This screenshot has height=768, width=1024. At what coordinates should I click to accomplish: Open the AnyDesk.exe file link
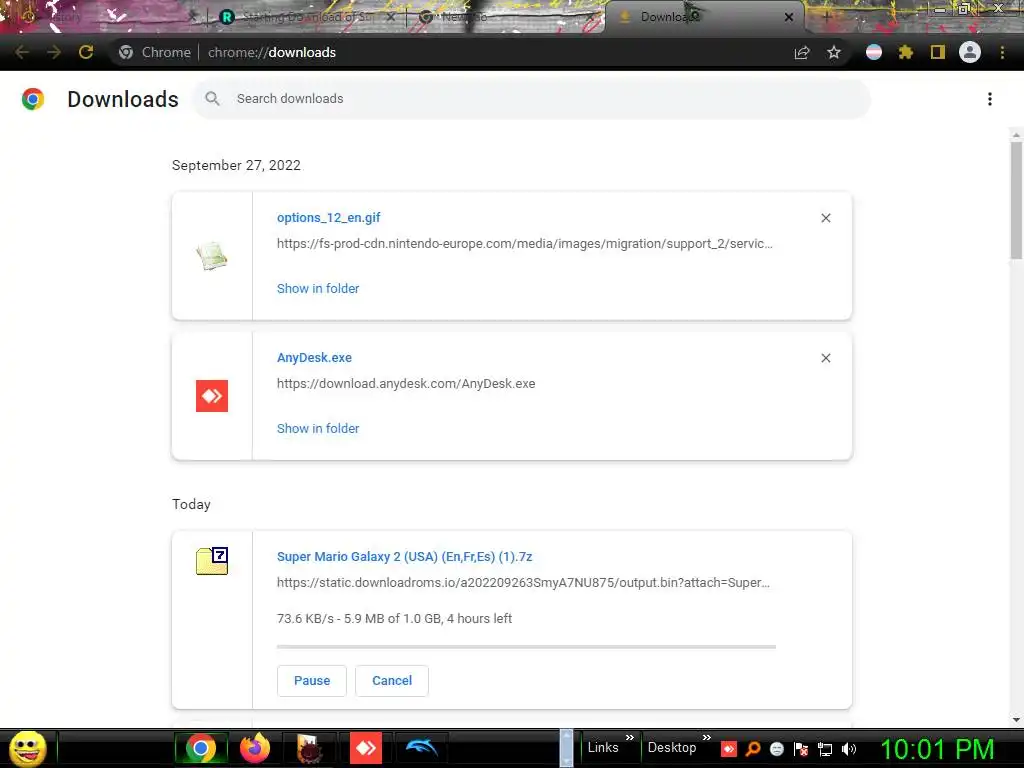point(314,358)
